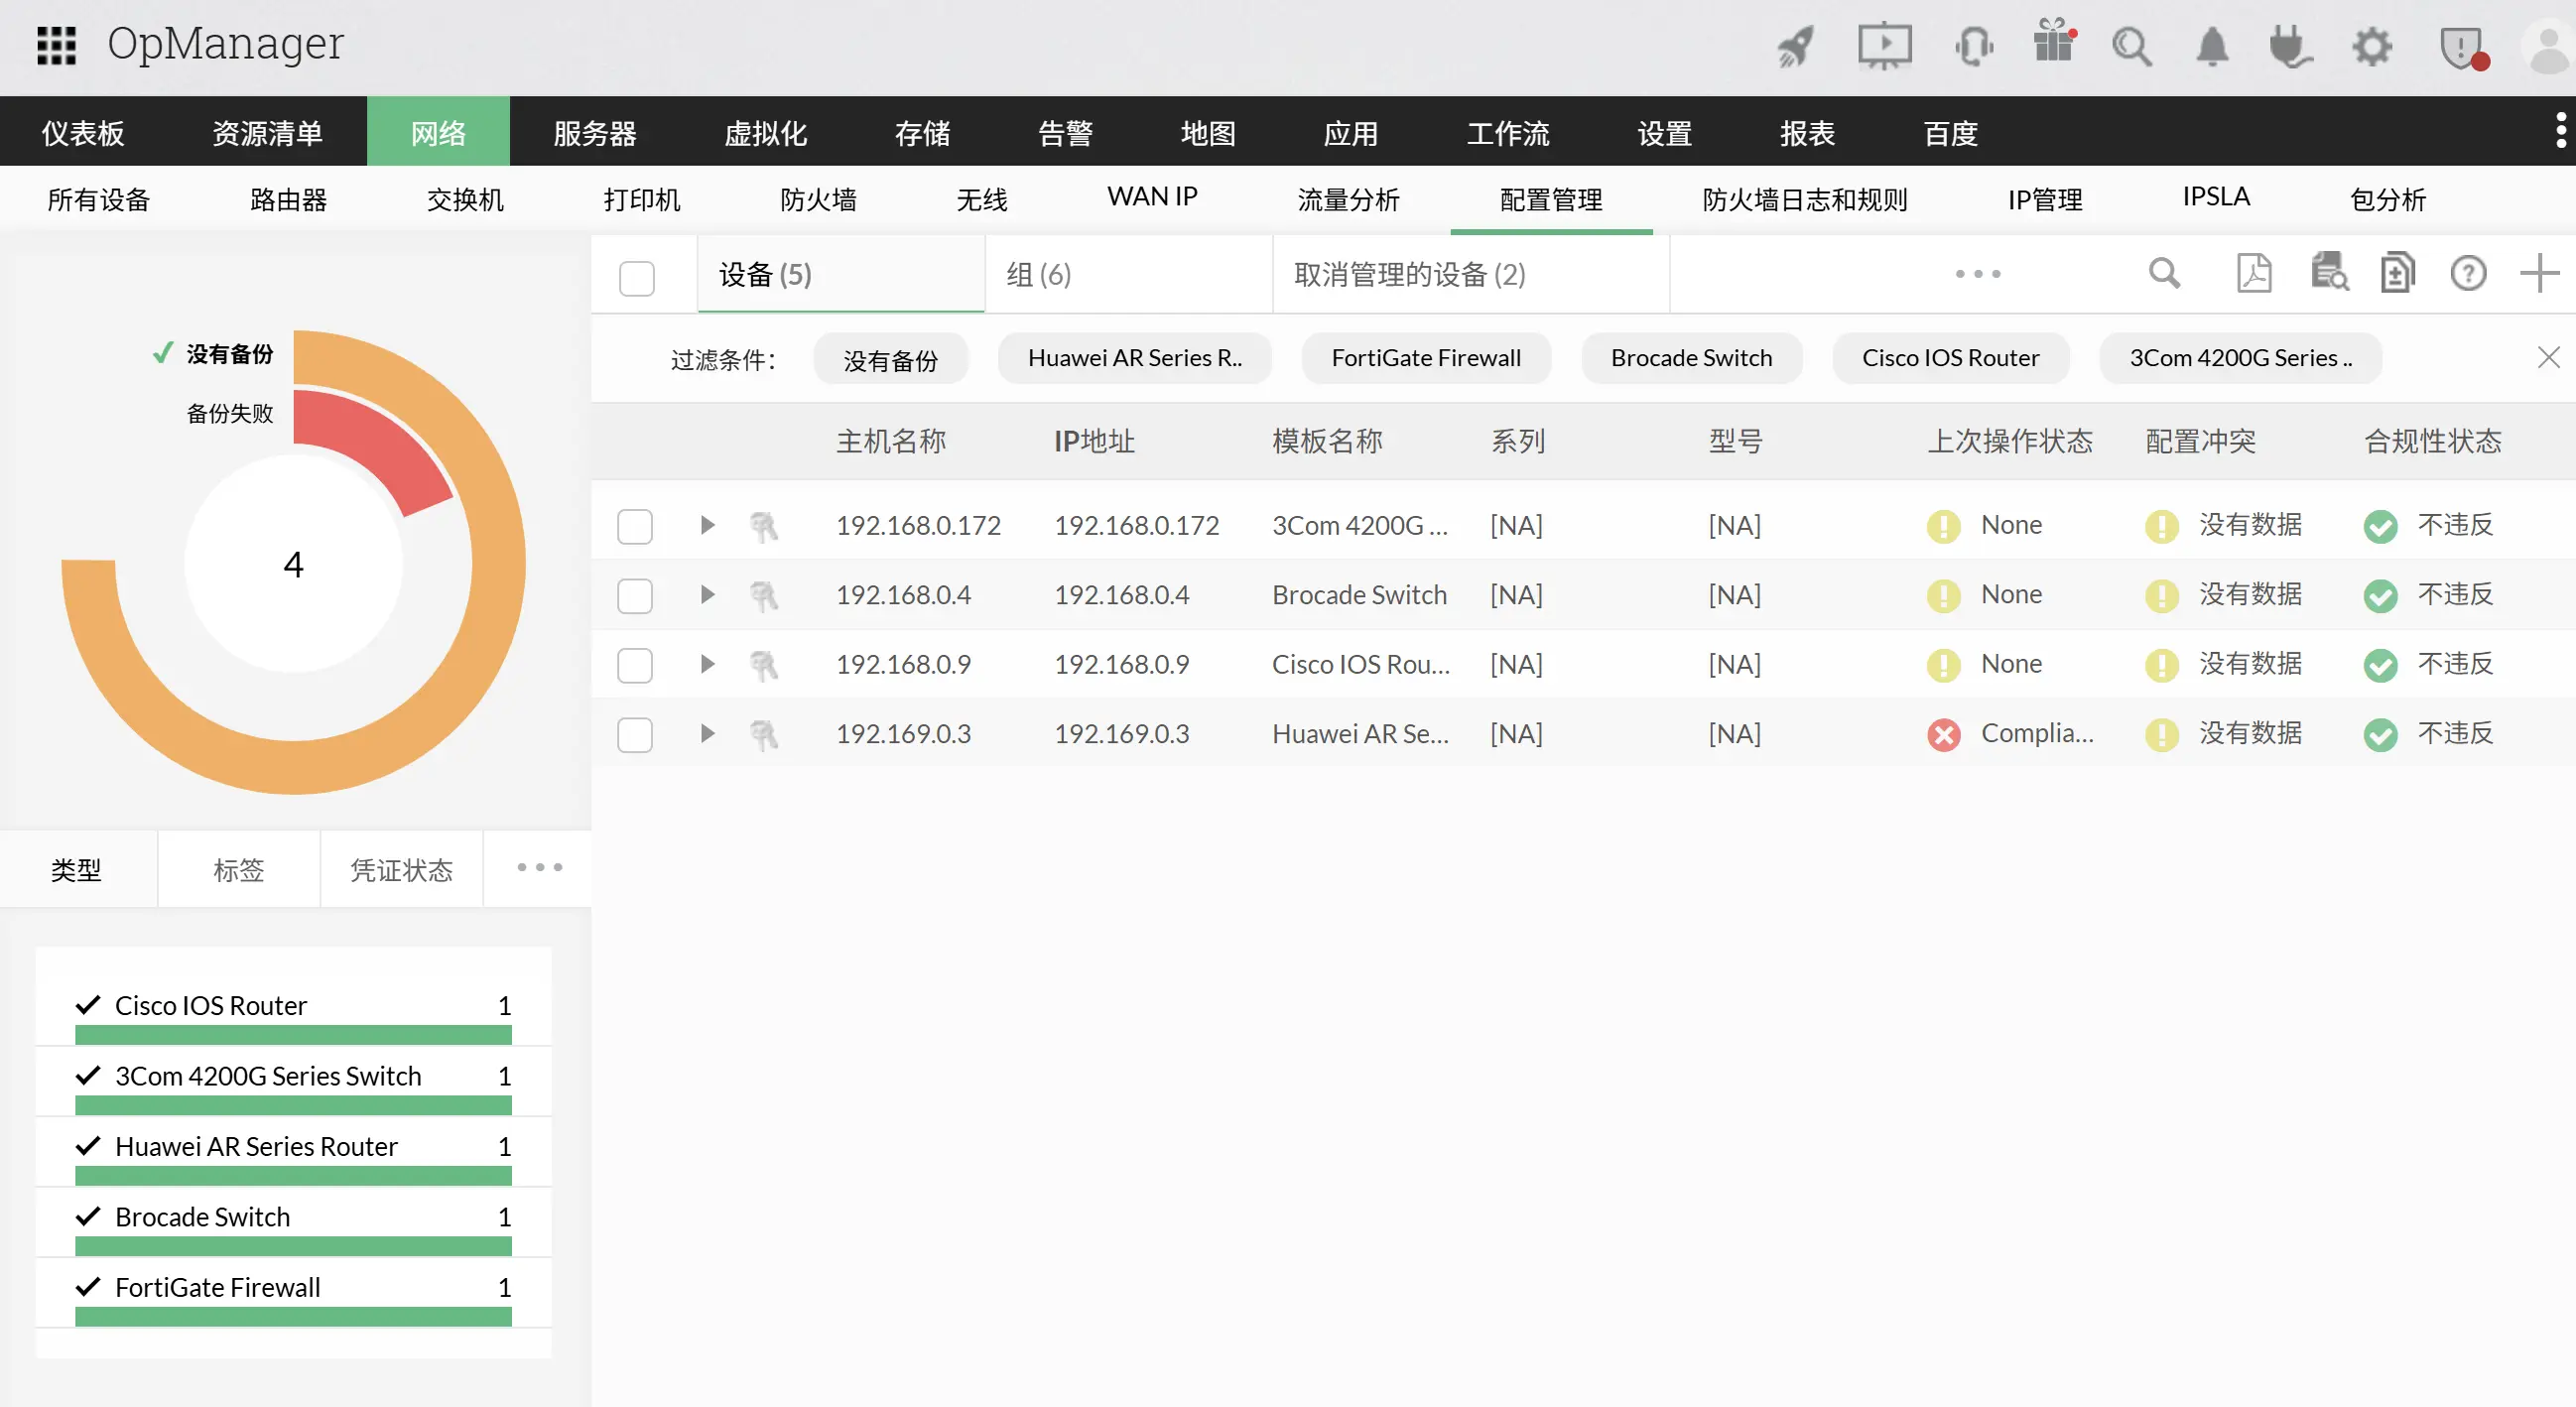Screen dimensions: 2576x1407
Task: Check the box for 192.168.0.172
Action: (635, 526)
